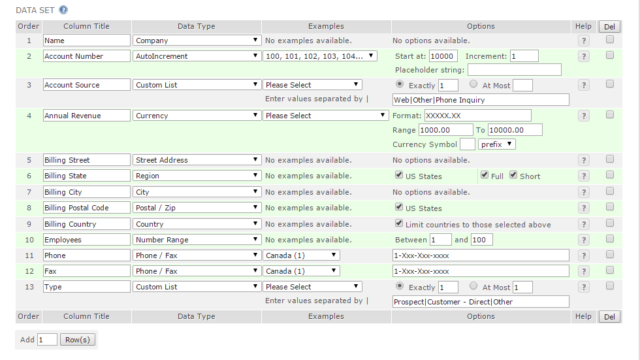Check the delete box for Name row

610,40
